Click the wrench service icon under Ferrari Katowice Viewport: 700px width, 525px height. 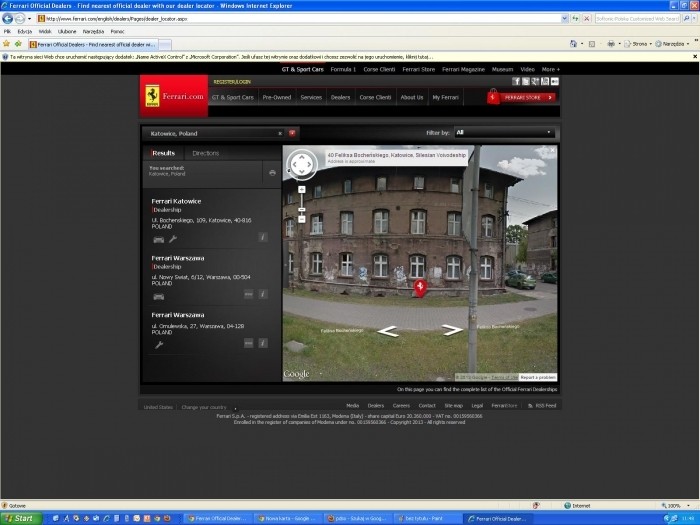click(173, 239)
